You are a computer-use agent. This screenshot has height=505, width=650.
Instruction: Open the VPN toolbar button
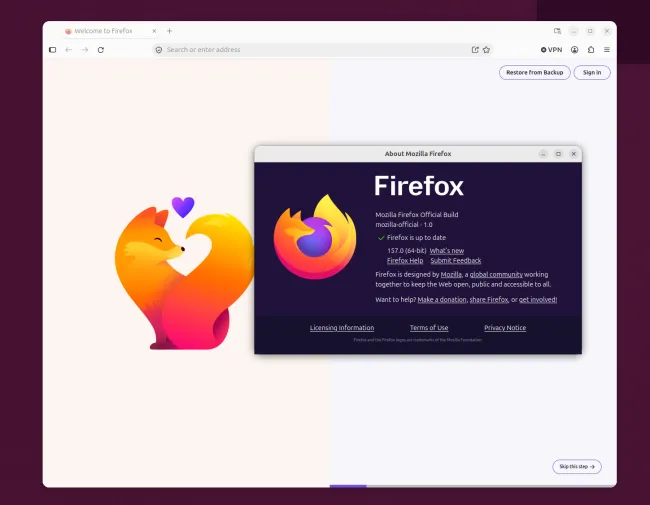coord(551,50)
